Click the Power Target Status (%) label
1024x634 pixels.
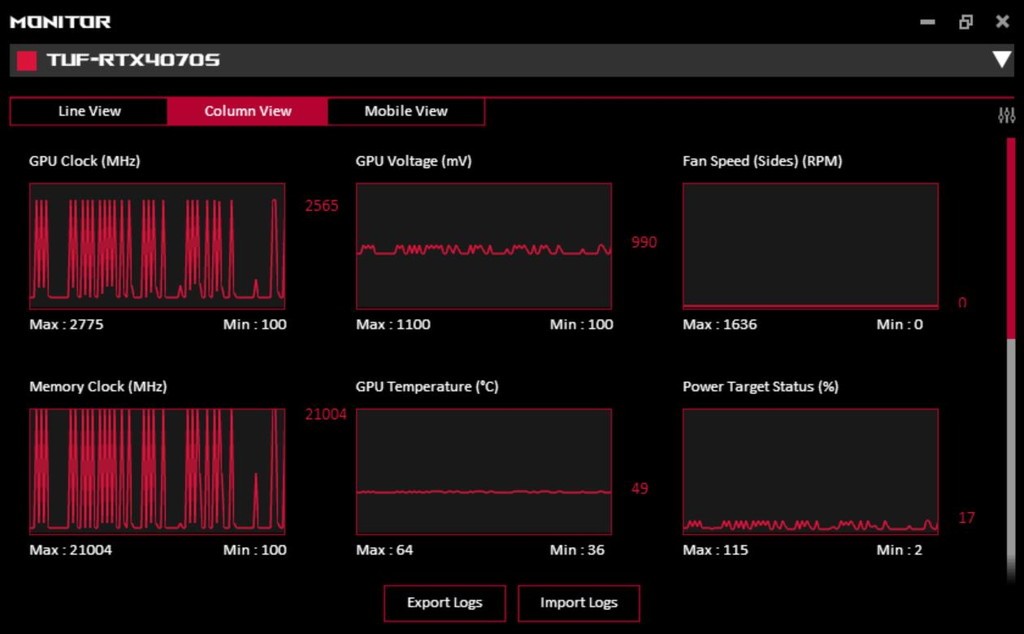[x=760, y=387]
